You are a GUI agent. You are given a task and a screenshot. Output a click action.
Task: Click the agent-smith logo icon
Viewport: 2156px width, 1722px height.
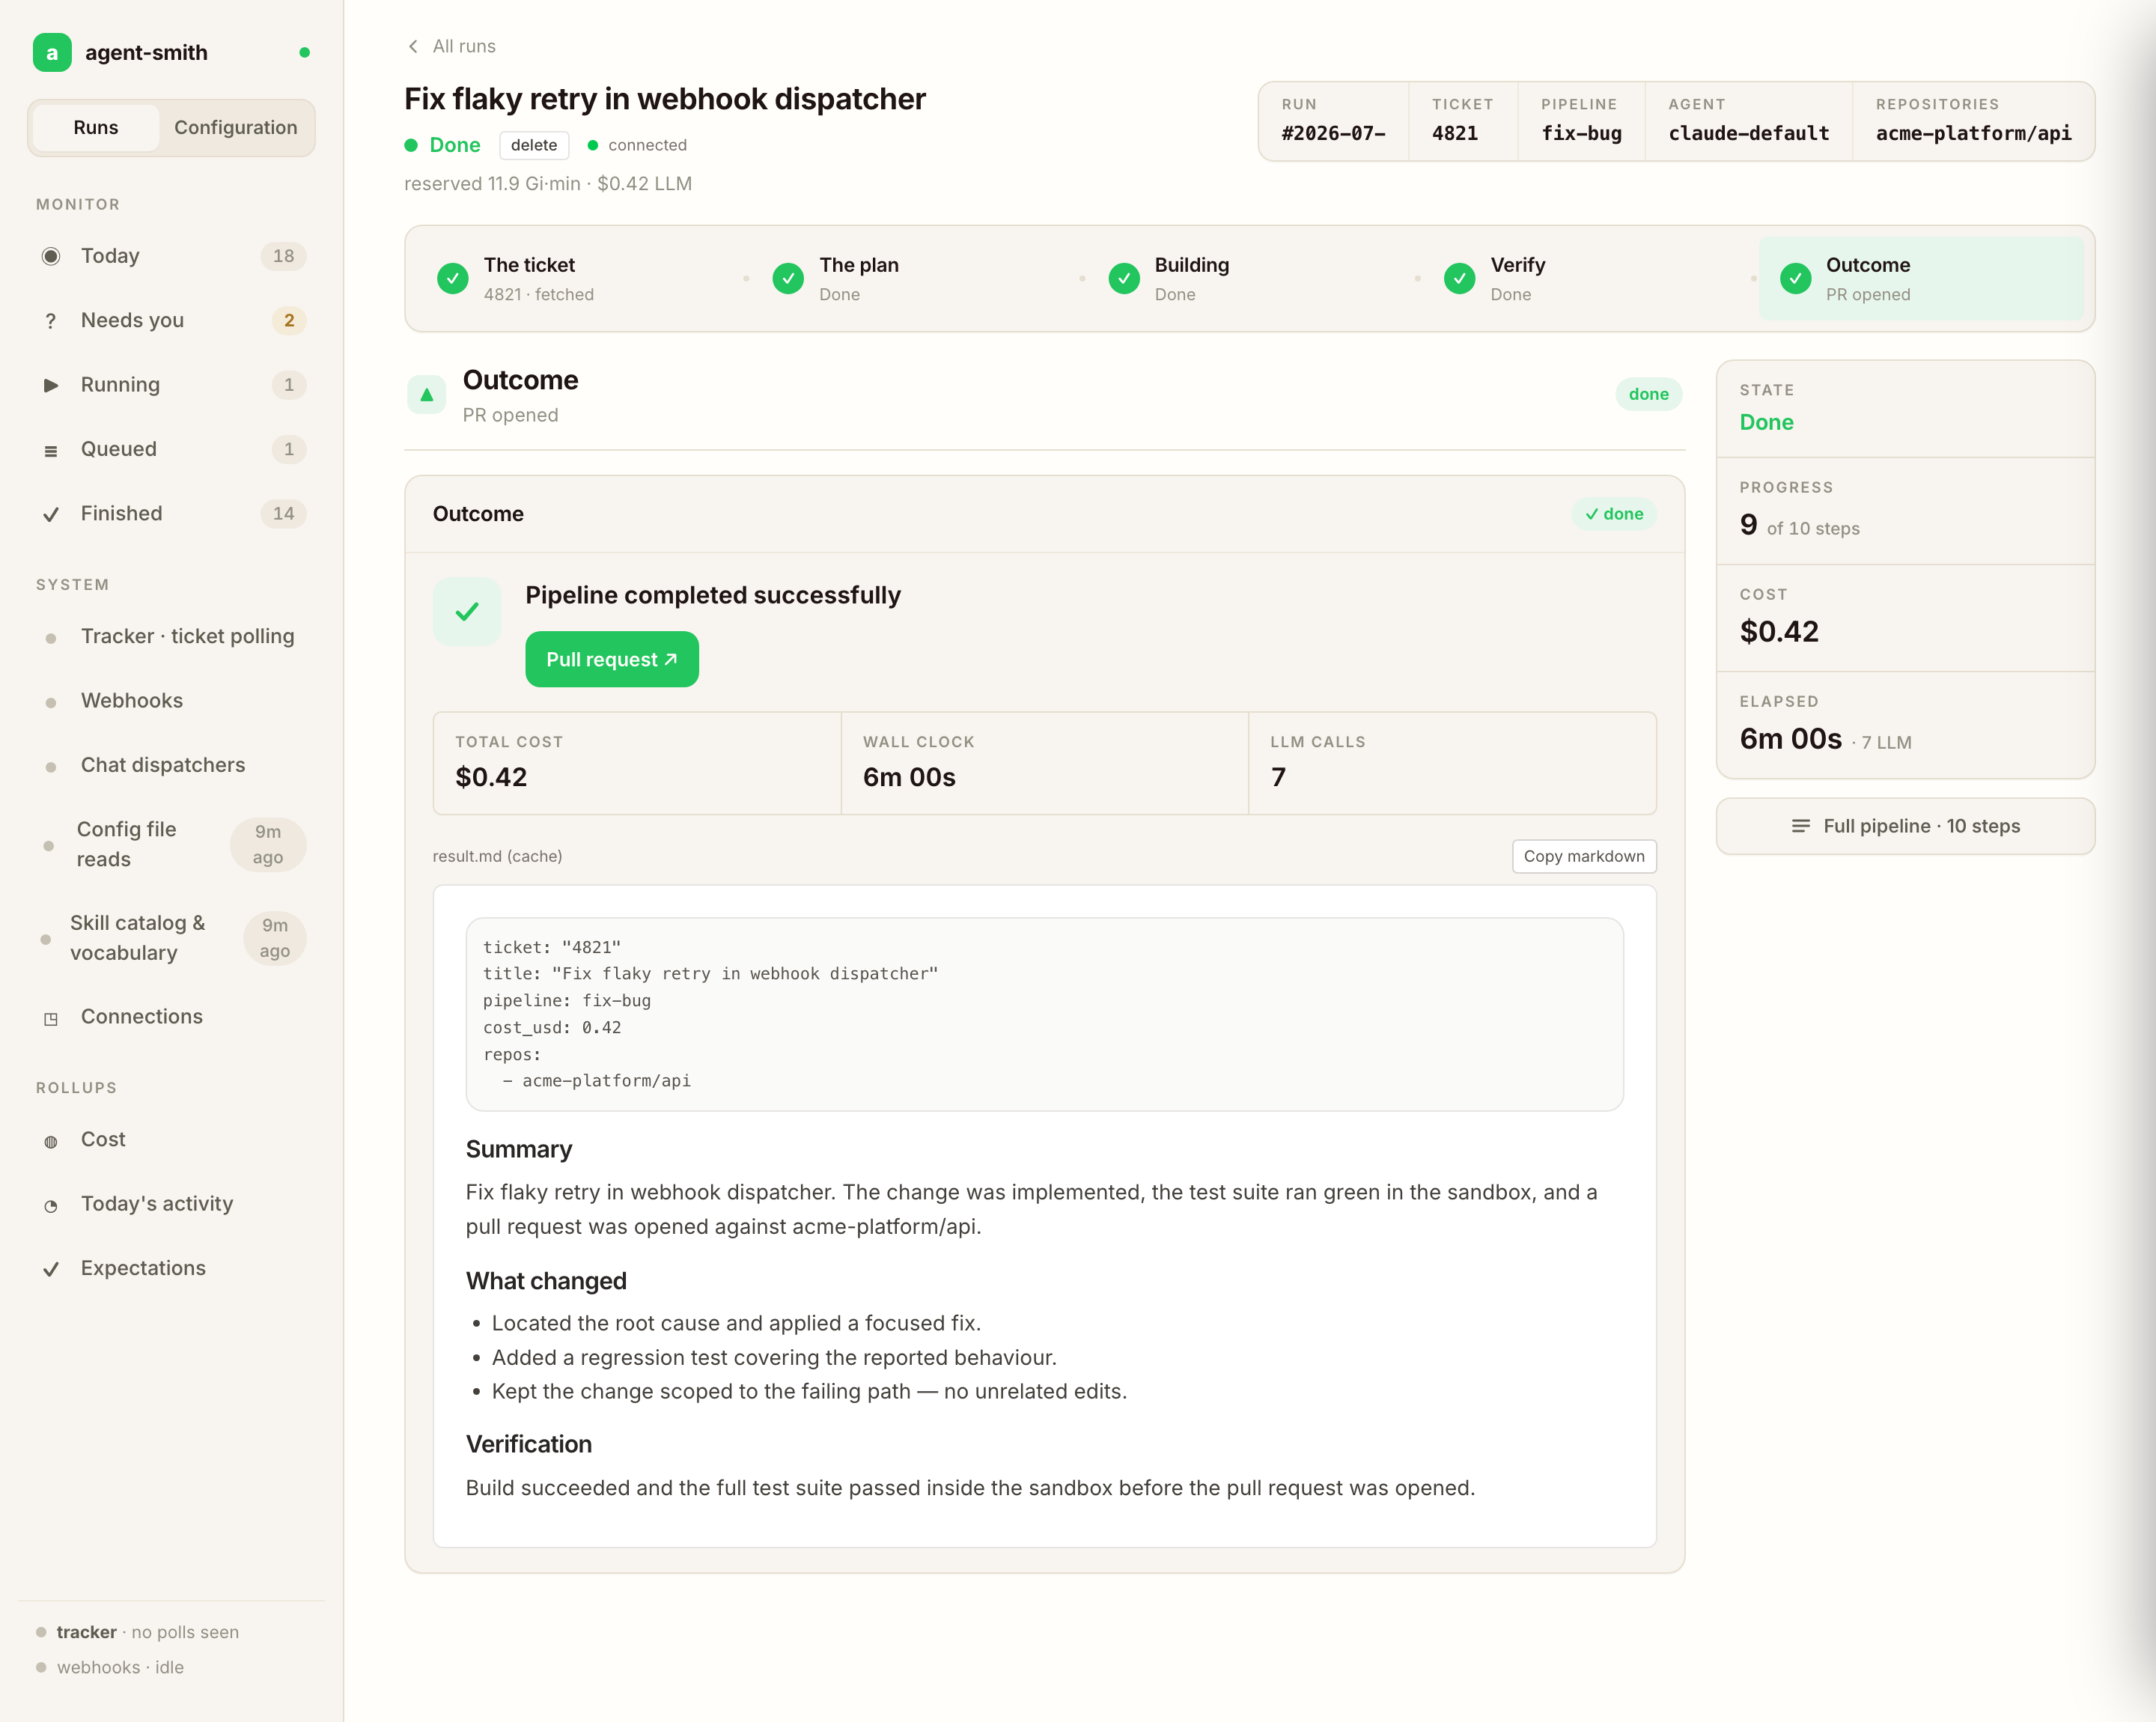tap(52, 53)
